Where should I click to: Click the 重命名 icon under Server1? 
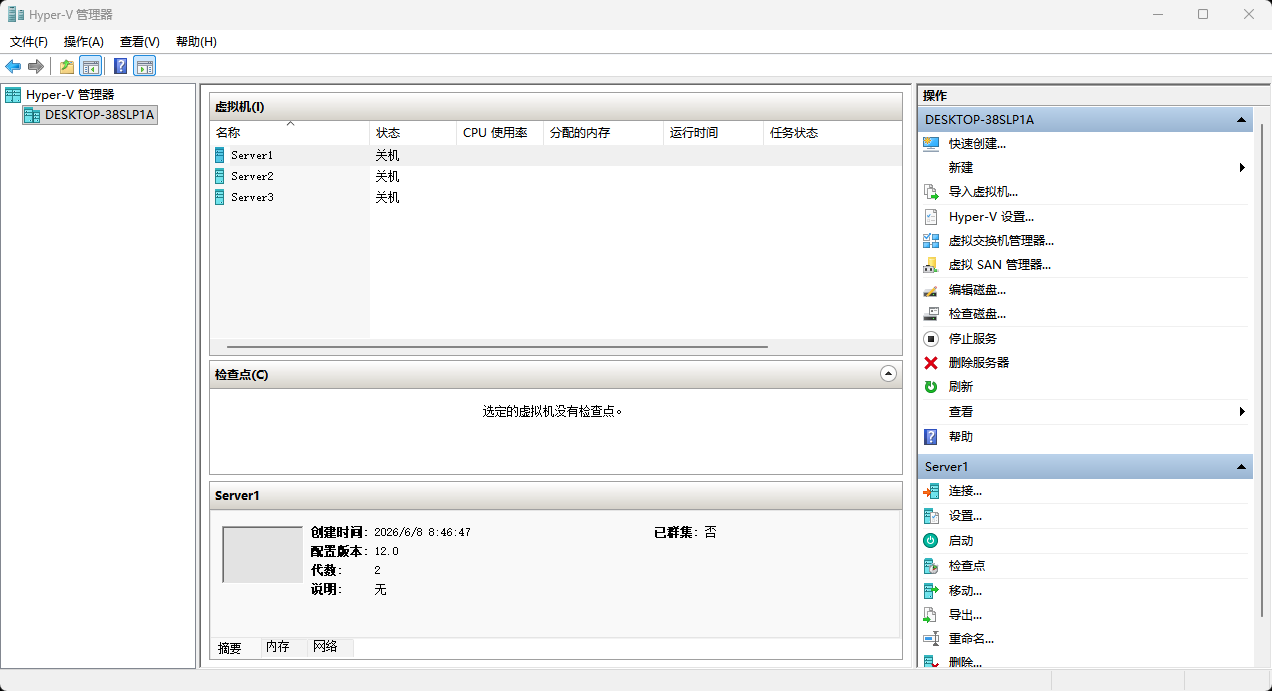931,638
